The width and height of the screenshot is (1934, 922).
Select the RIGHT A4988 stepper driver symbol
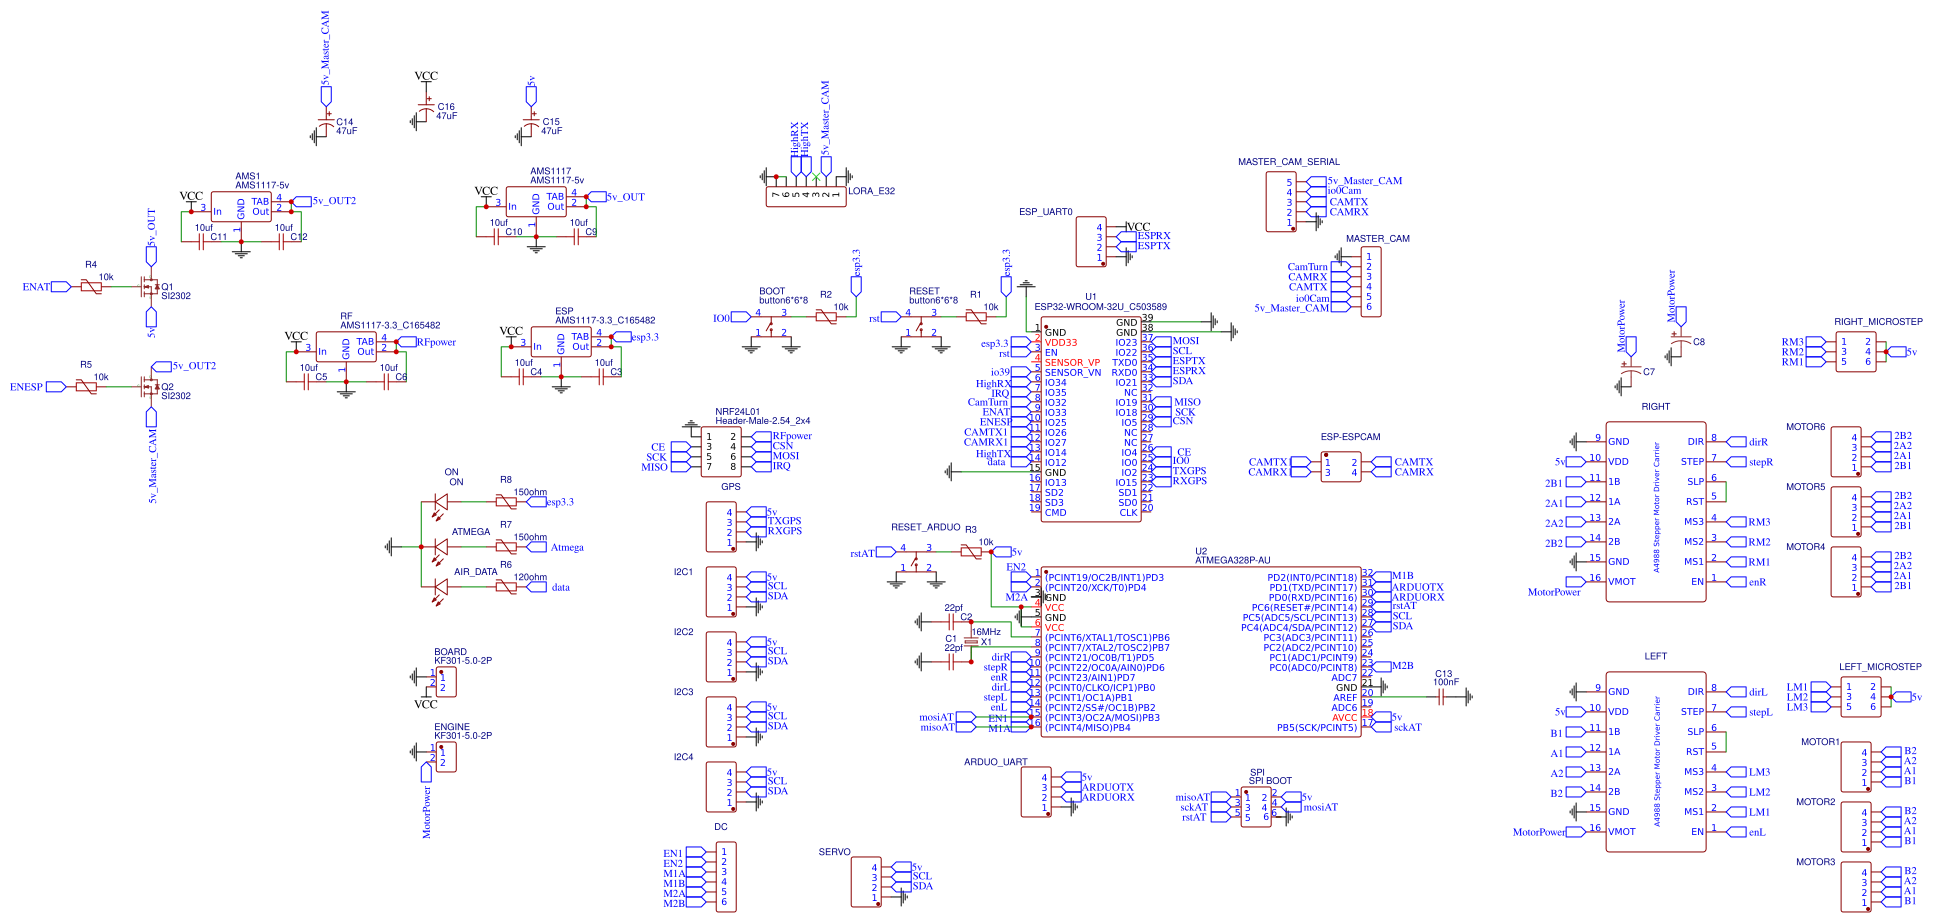pos(1655,510)
